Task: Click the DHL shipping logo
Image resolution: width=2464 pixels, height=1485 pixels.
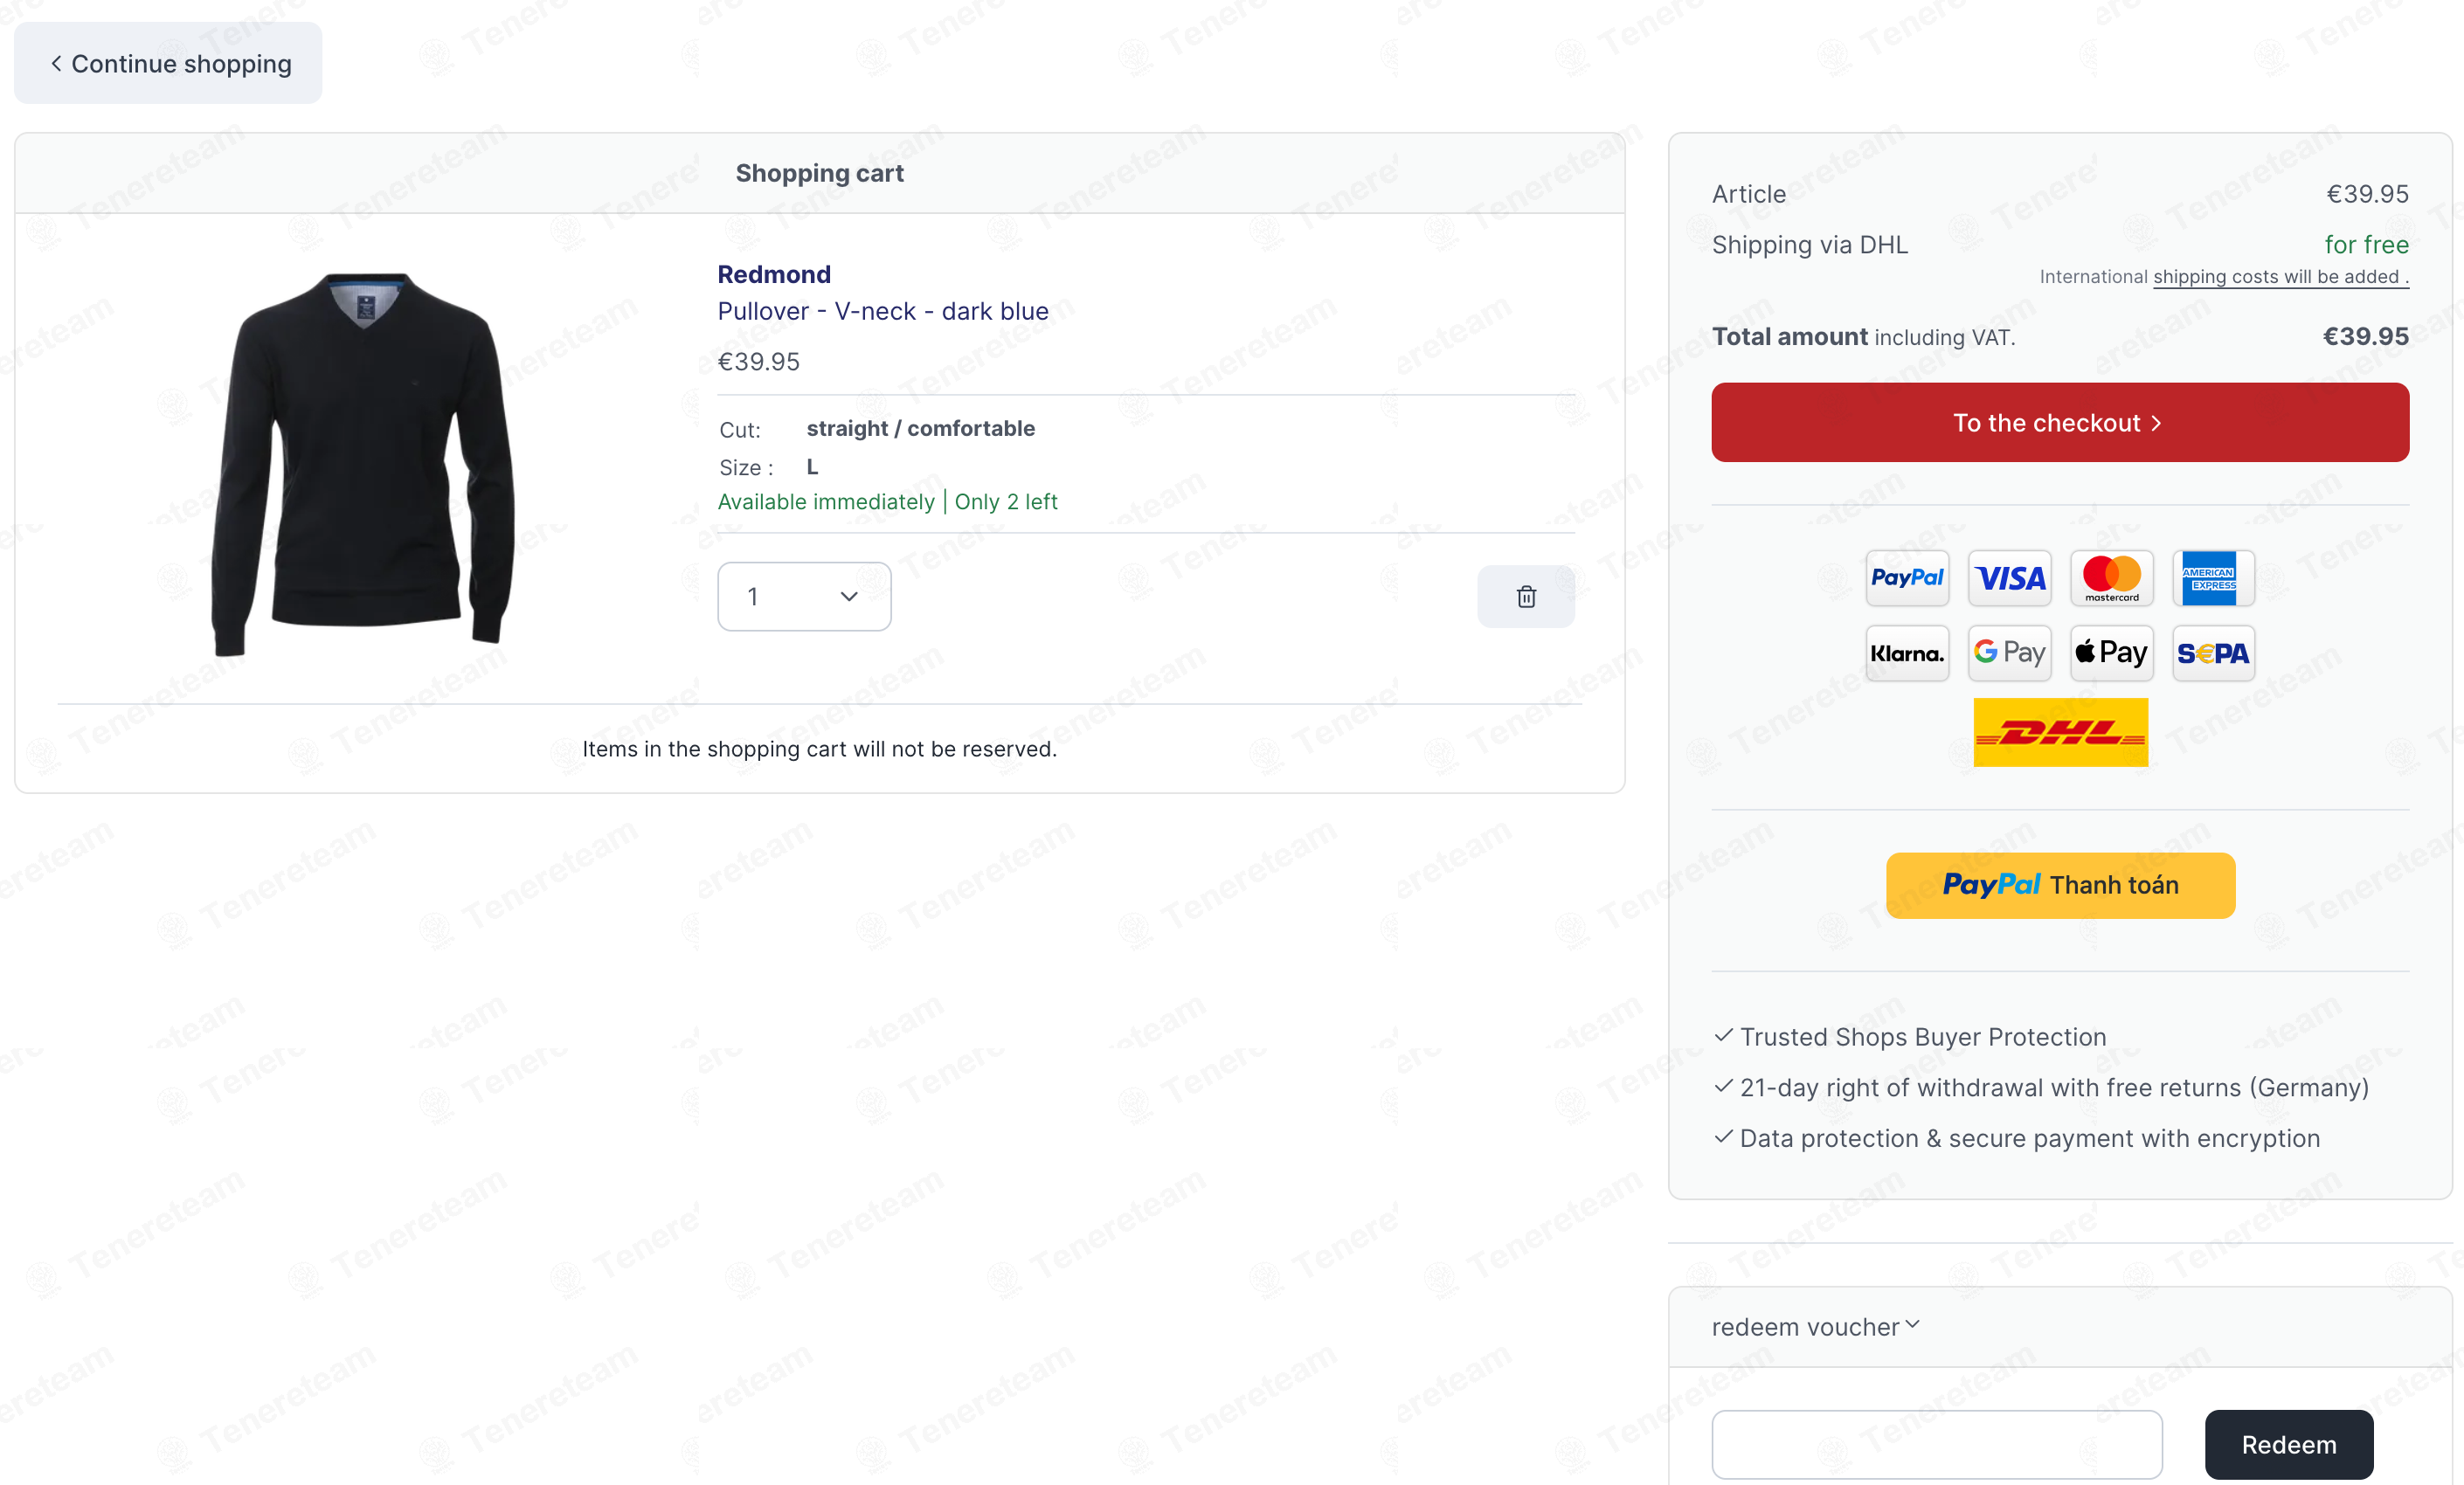Action: (2060, 733)
